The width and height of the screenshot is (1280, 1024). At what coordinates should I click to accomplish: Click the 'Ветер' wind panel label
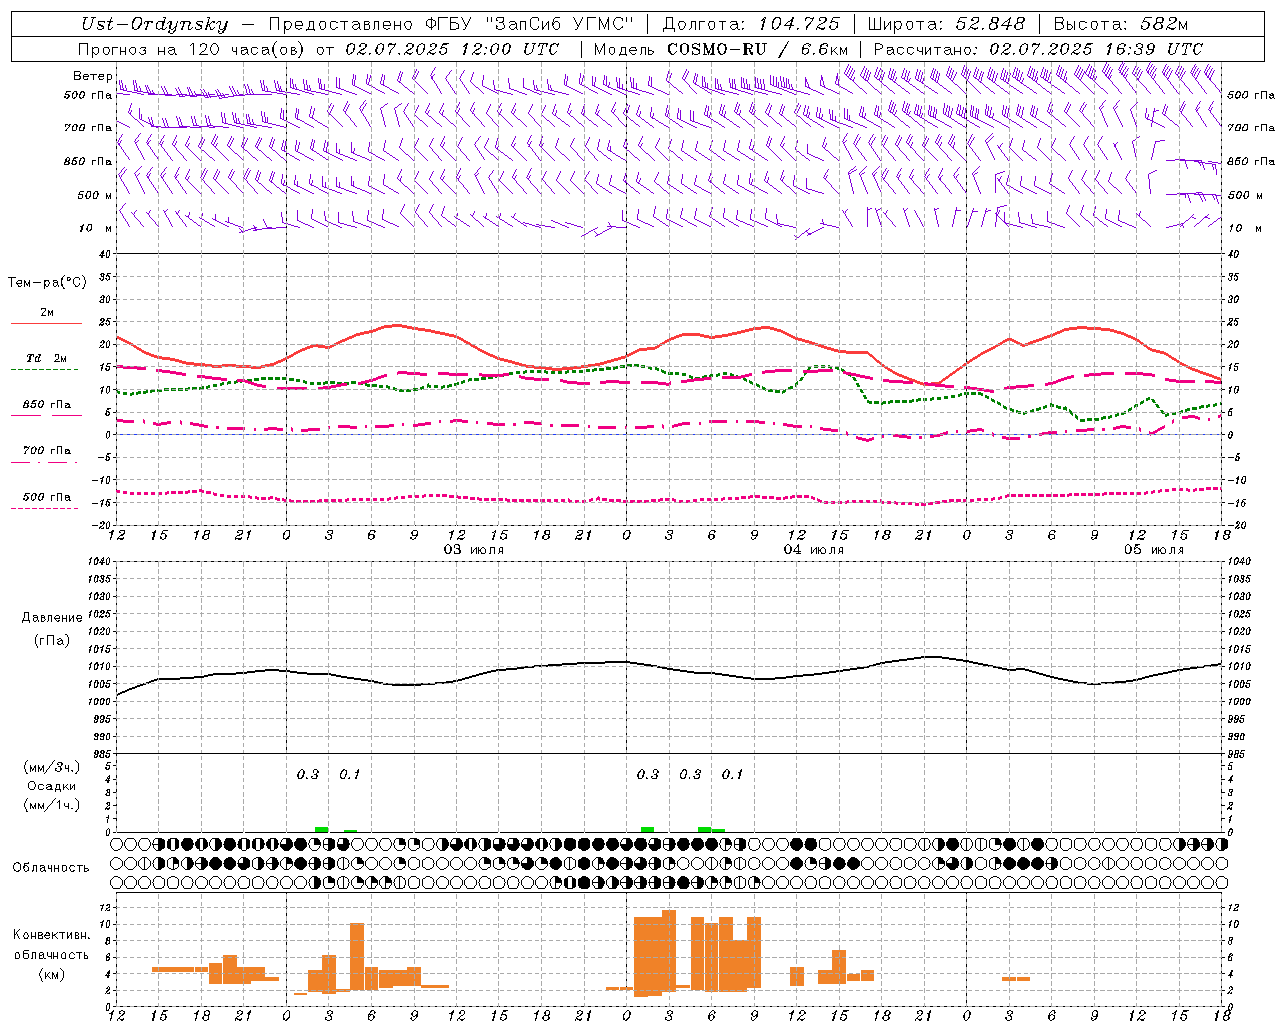click(x=92, y=76)
